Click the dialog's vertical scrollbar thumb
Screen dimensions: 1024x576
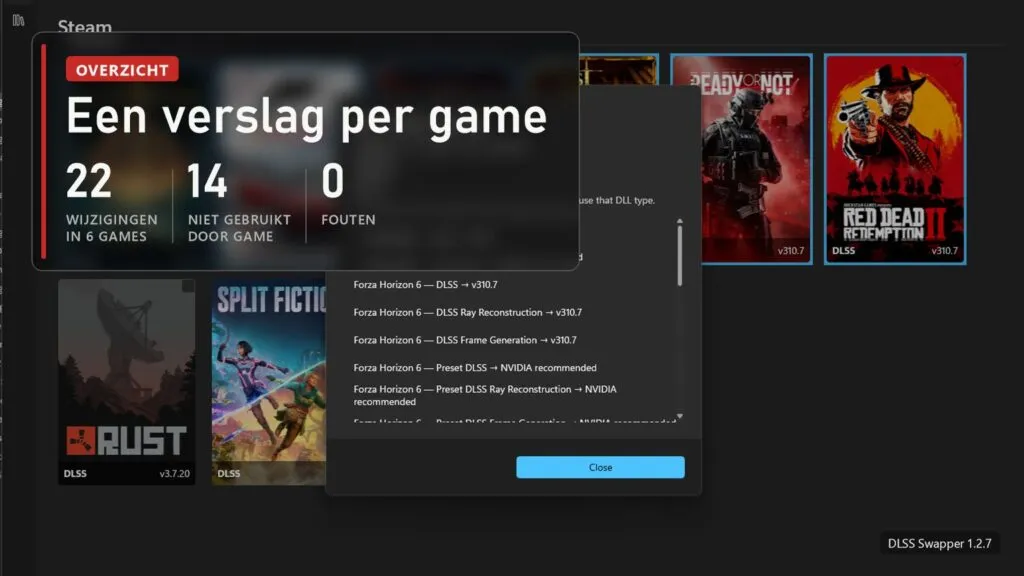680,256
